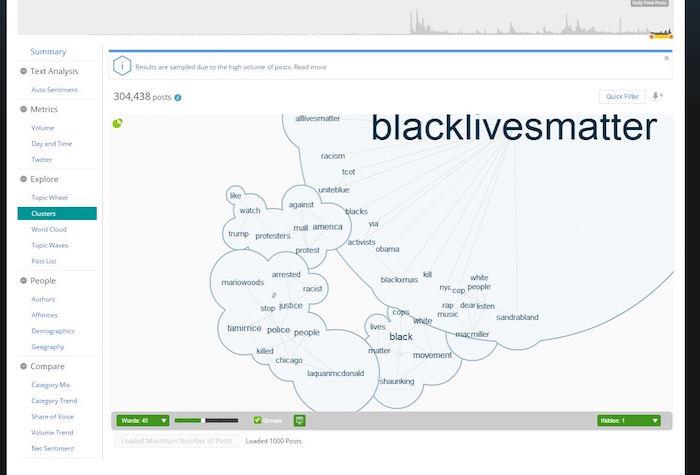Click the word obama in cluster
The height and width of the screenshot is (475, 700).
pos(388,249)
